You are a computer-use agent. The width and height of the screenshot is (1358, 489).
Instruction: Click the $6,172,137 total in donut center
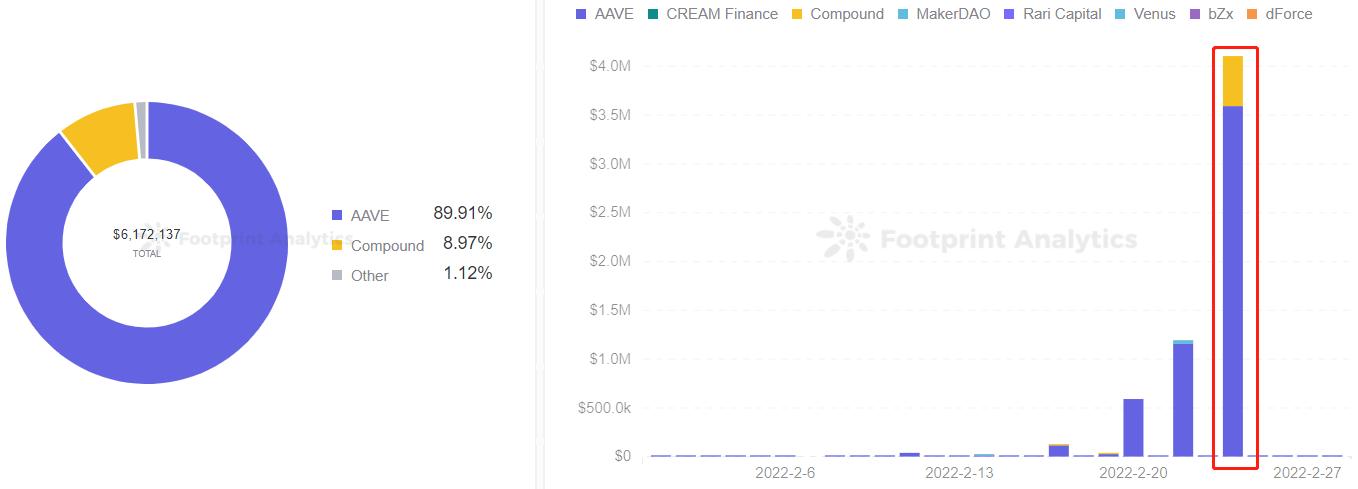coord(147,234)
